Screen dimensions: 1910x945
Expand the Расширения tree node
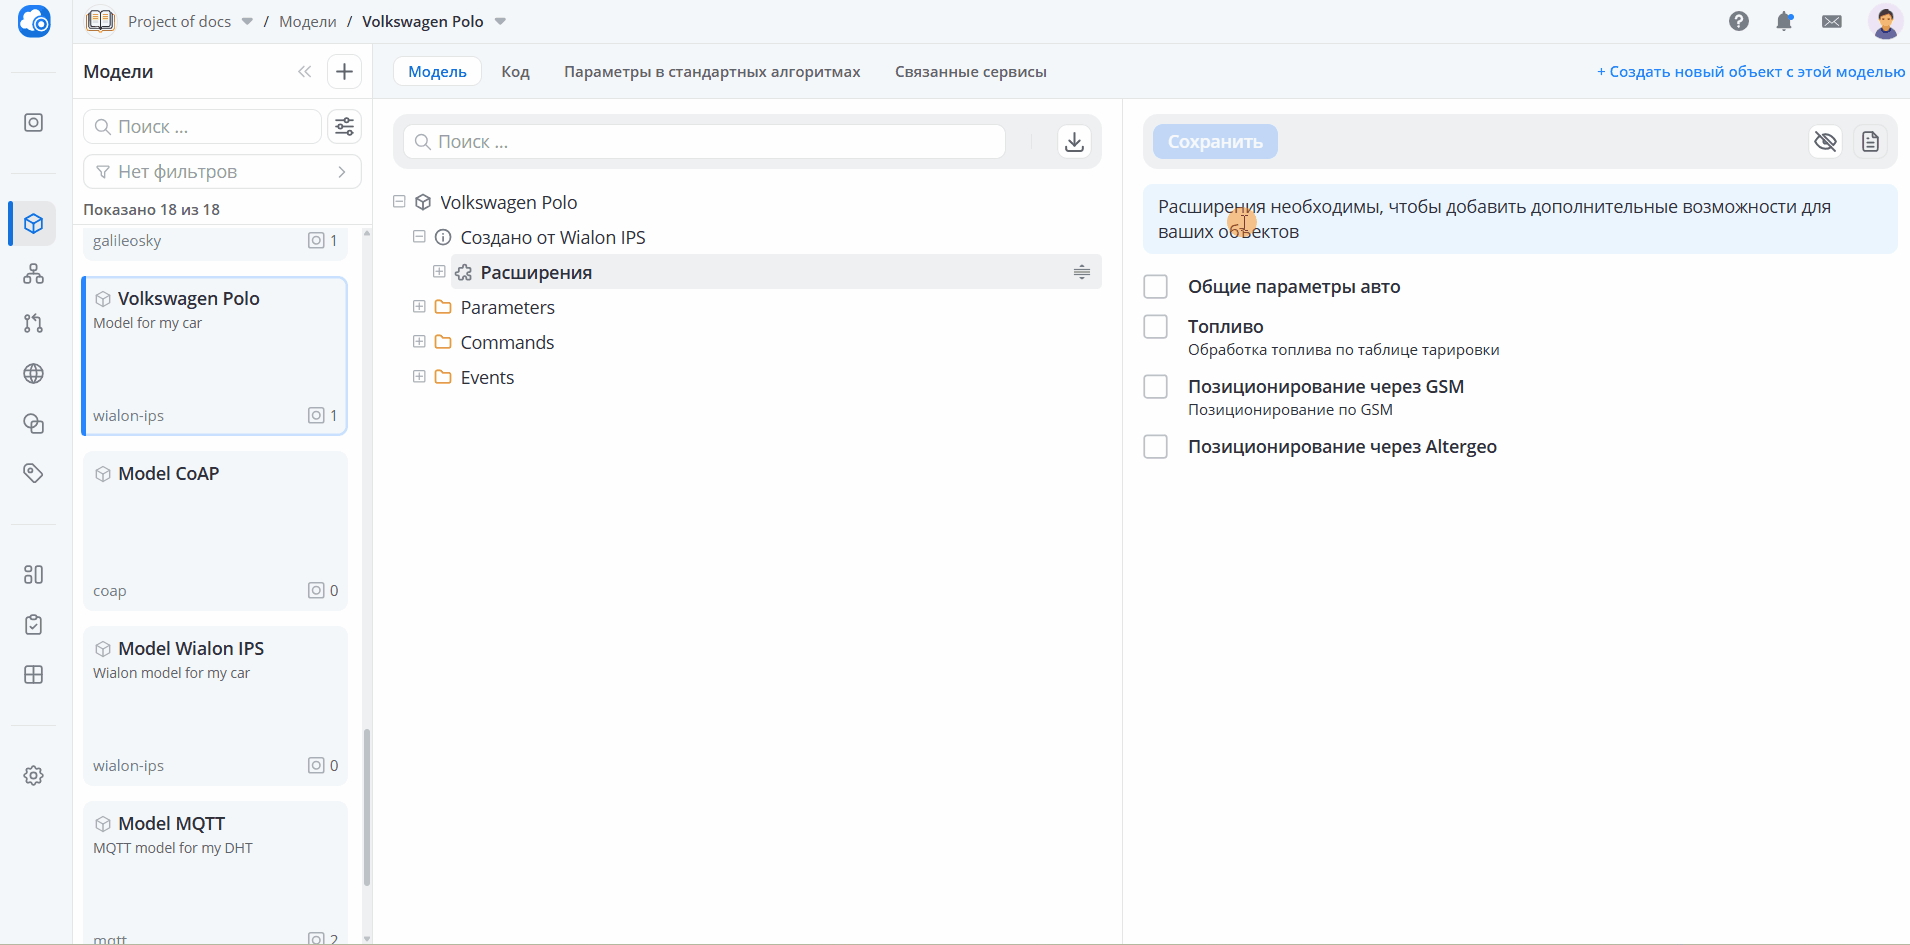(x=439, y=272)
